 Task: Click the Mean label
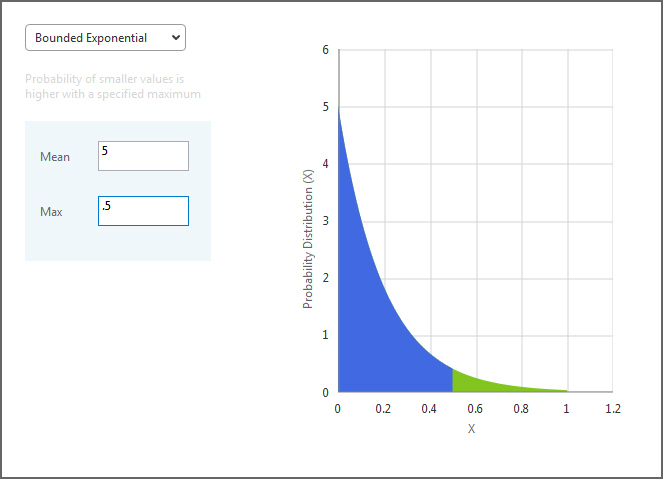click(55, 157)
